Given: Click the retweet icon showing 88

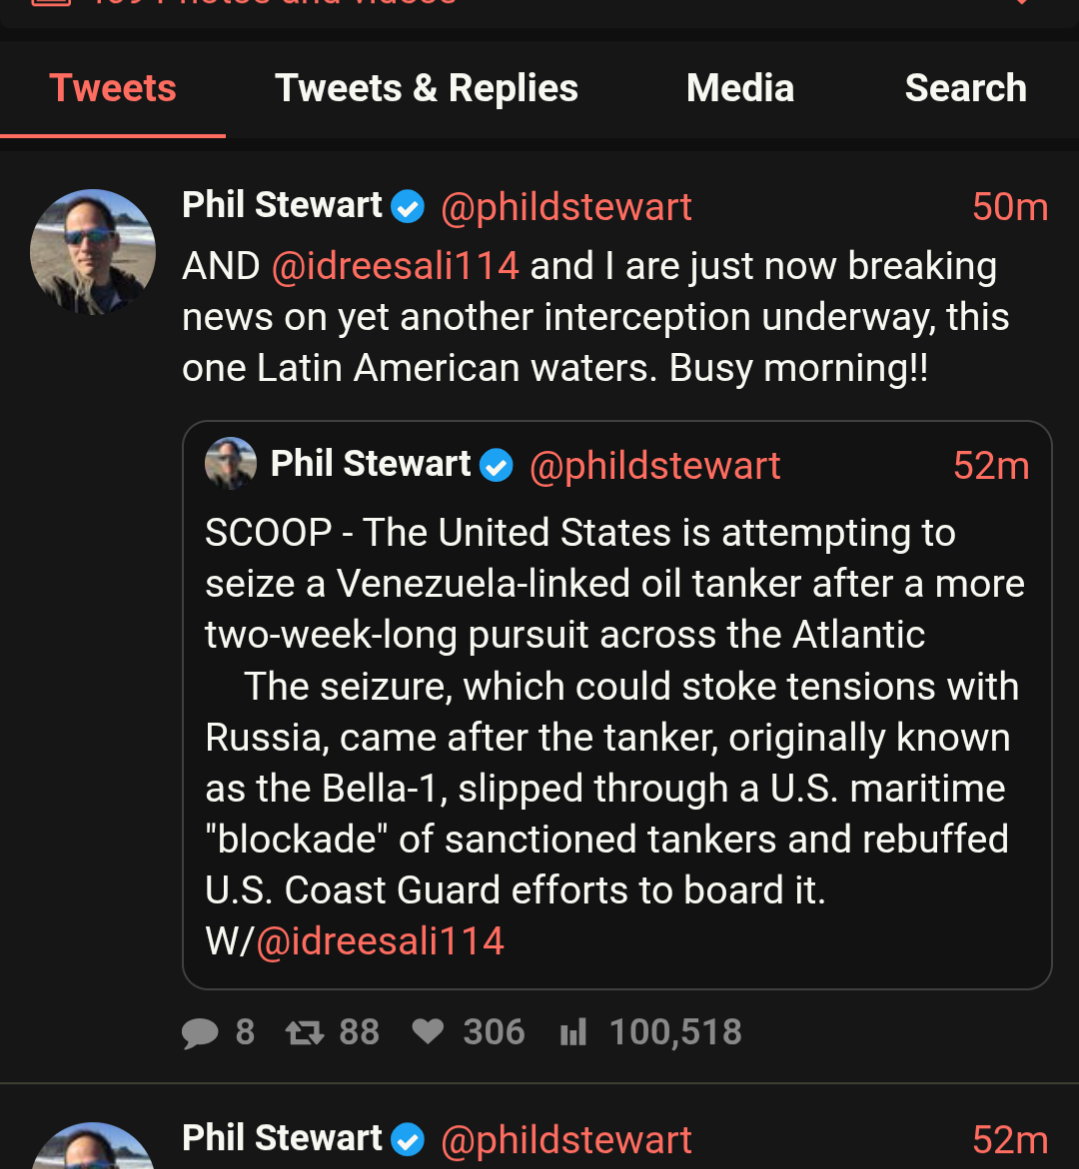Looking at the screenshot, I should [x=305, y=1032].
